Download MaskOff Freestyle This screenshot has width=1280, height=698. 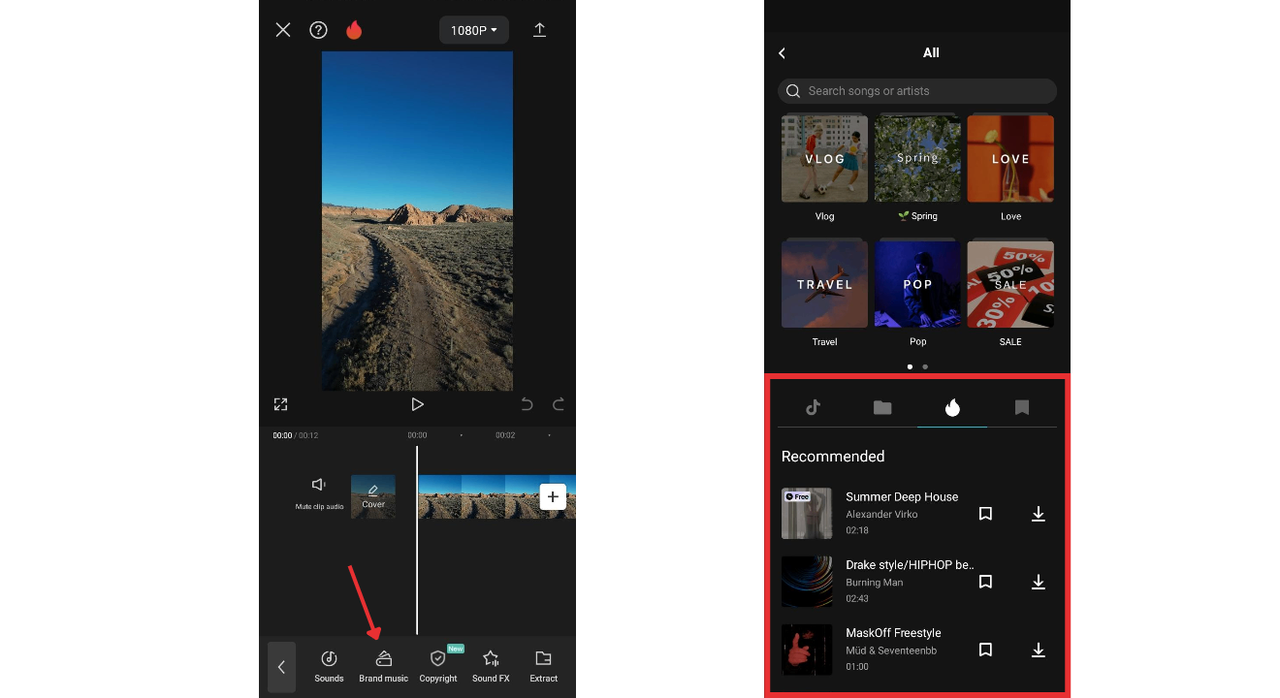pyautogui.click(x=1038, y=650)
